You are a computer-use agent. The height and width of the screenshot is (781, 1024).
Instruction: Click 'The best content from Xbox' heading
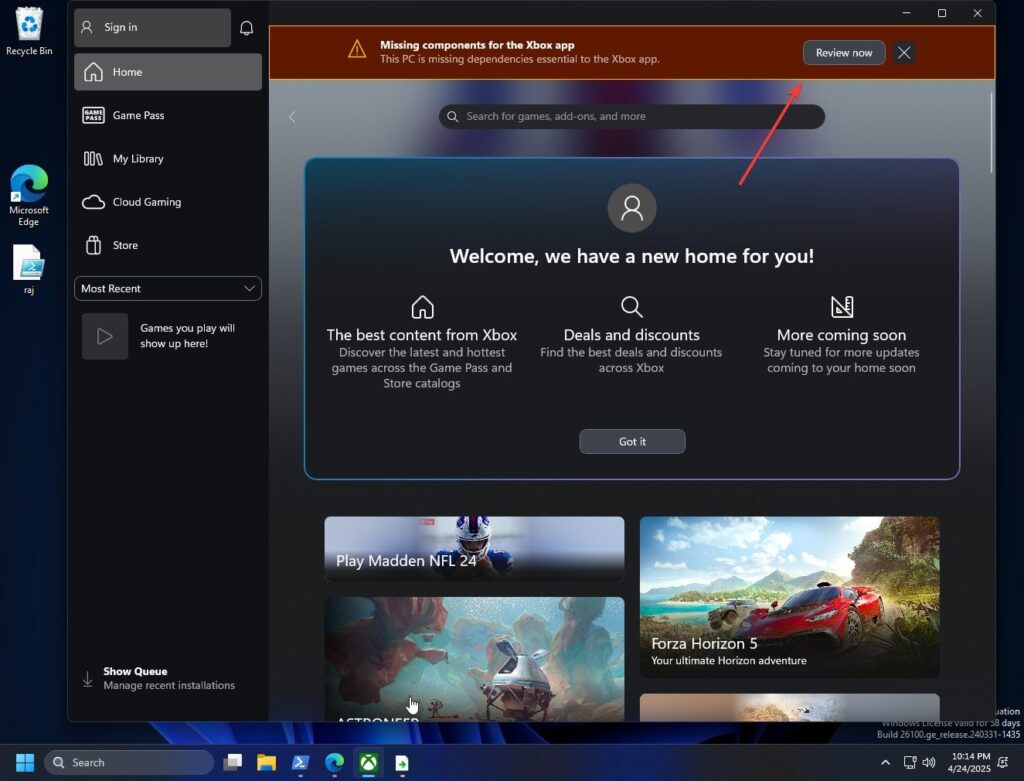tap(422, 335)
